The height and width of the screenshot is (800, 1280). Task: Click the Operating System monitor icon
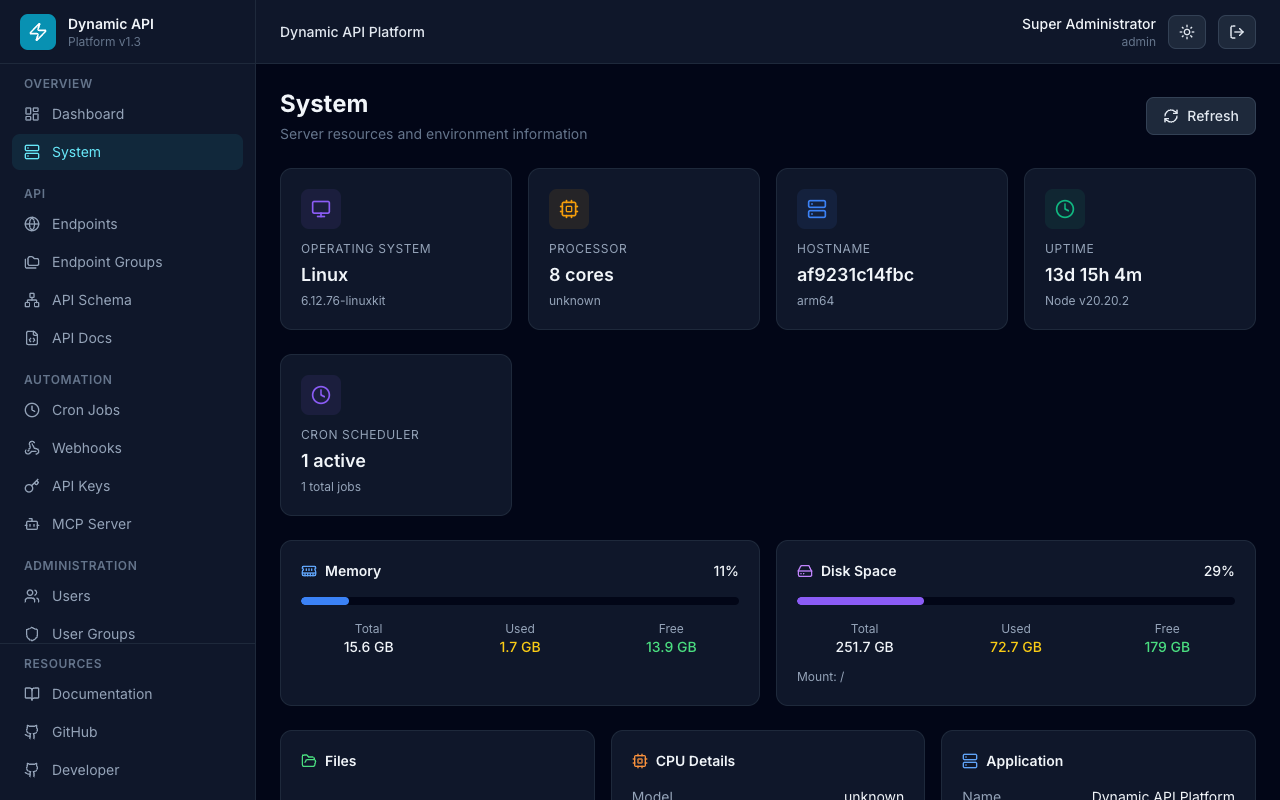click(x=321, y=209)
